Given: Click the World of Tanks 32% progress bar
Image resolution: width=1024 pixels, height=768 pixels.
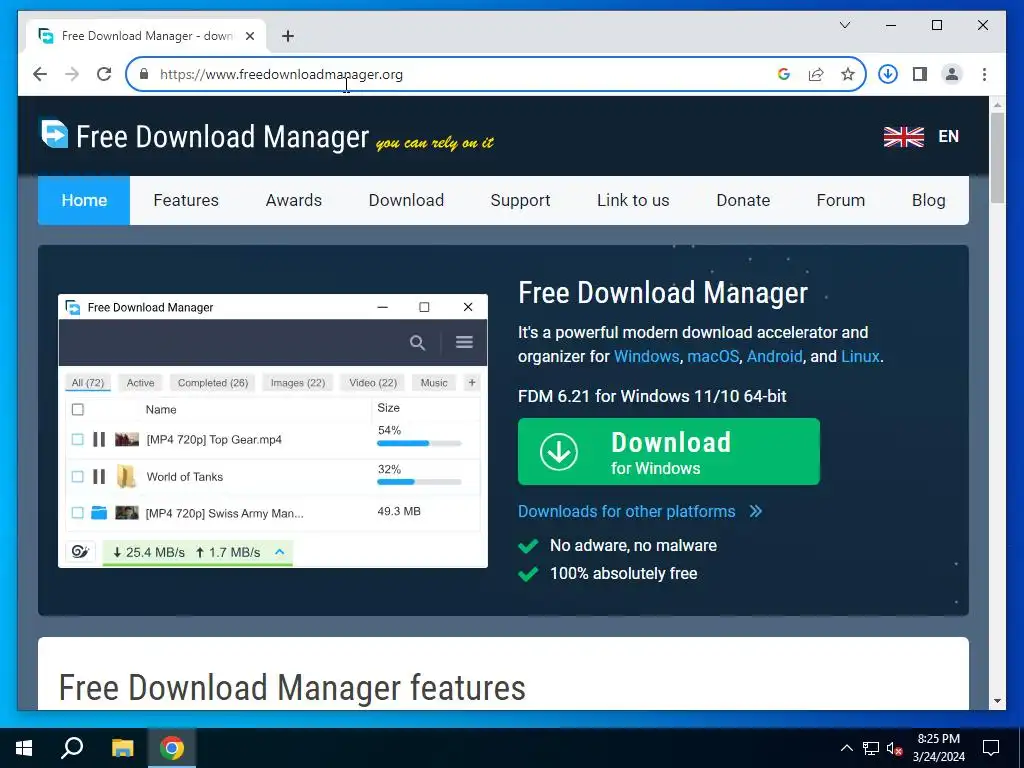Looking at the screenshot, I should point(419,482).
